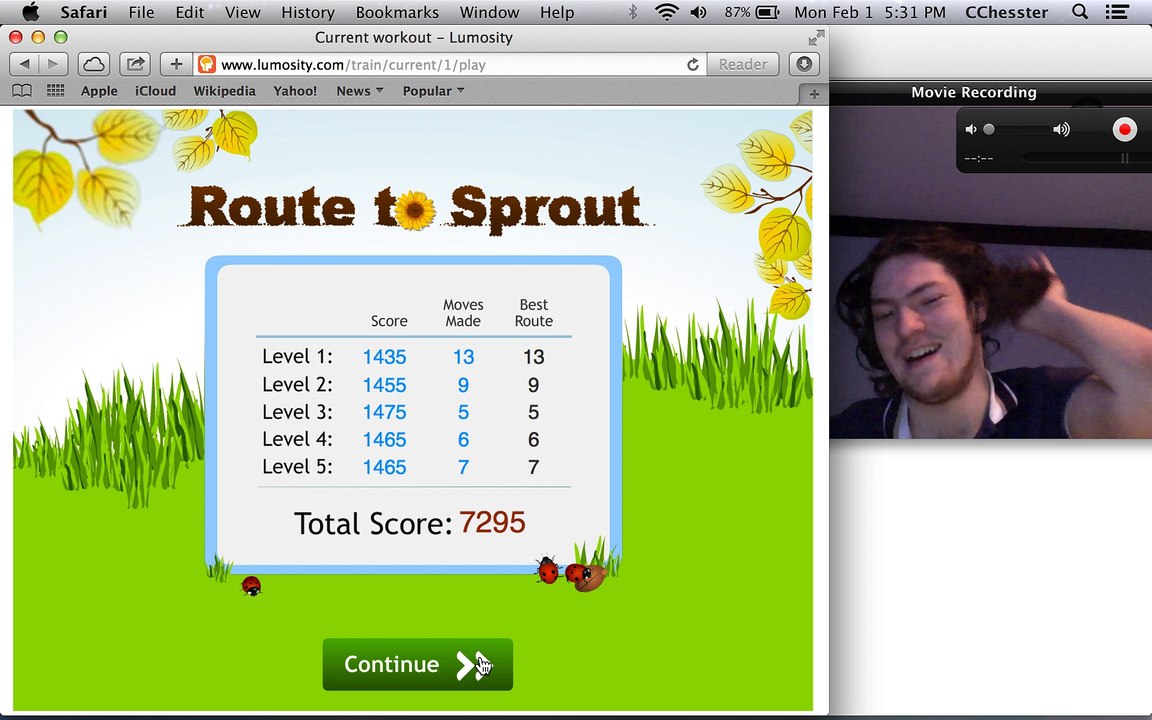Click the Level 2 score 1455
This screenshot has width=1152, height=720.
point(384,385)
